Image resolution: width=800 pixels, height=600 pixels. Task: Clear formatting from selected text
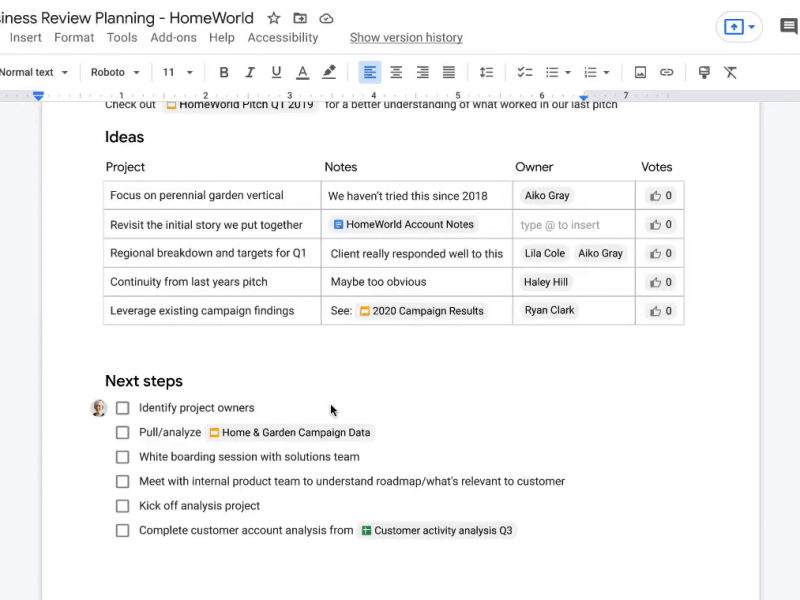[x=731, y=72]
